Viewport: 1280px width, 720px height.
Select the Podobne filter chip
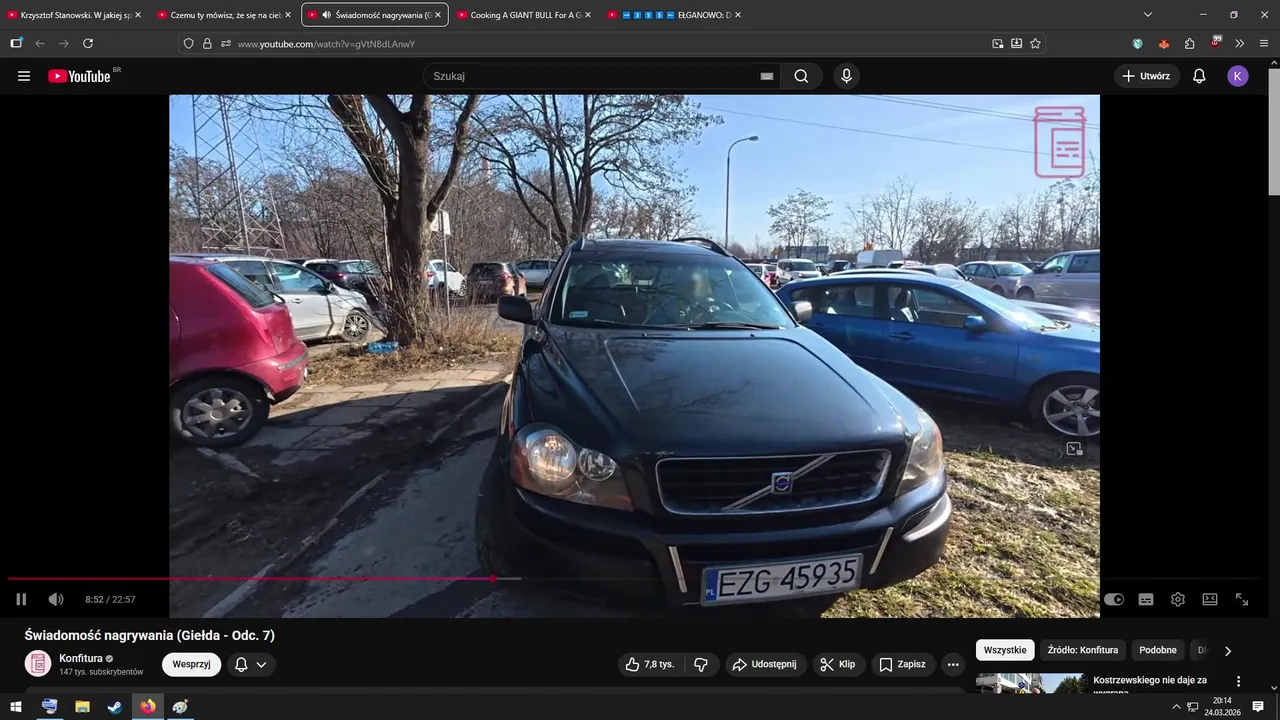coord(1158,650)
